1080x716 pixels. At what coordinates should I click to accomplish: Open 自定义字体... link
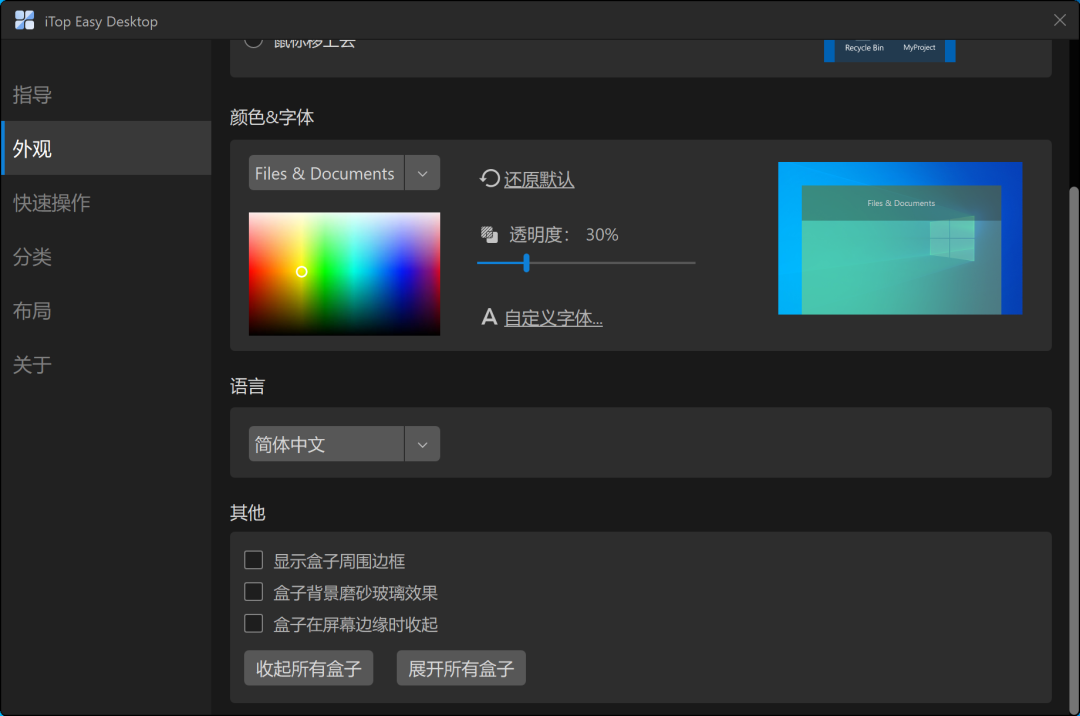tap(553, 318)
